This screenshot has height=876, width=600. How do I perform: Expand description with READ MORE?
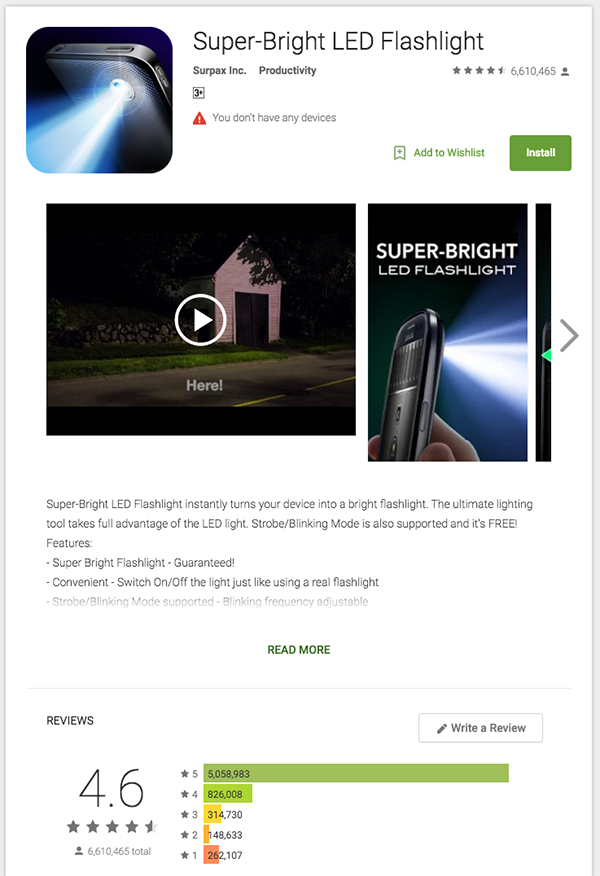299,650
